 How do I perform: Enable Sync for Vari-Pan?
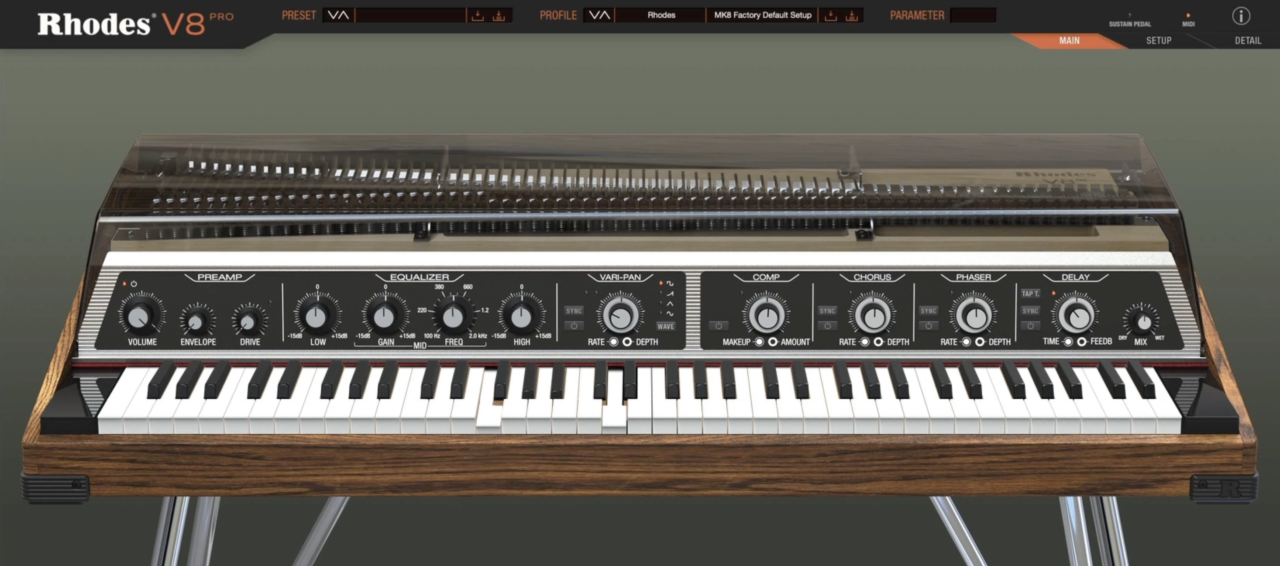[574, 310]
